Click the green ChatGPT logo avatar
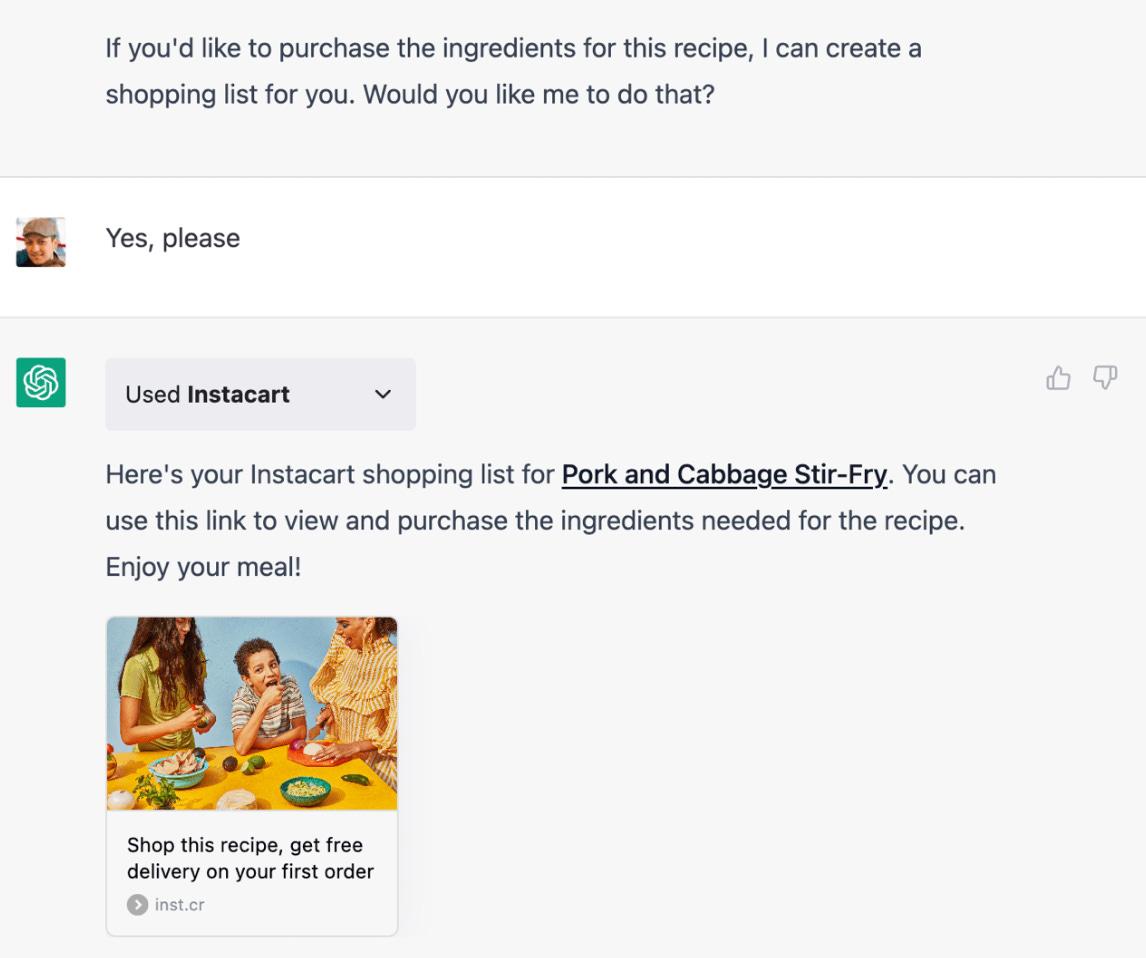This screenshot has height=958, width=1146. [x=41, y=382]
